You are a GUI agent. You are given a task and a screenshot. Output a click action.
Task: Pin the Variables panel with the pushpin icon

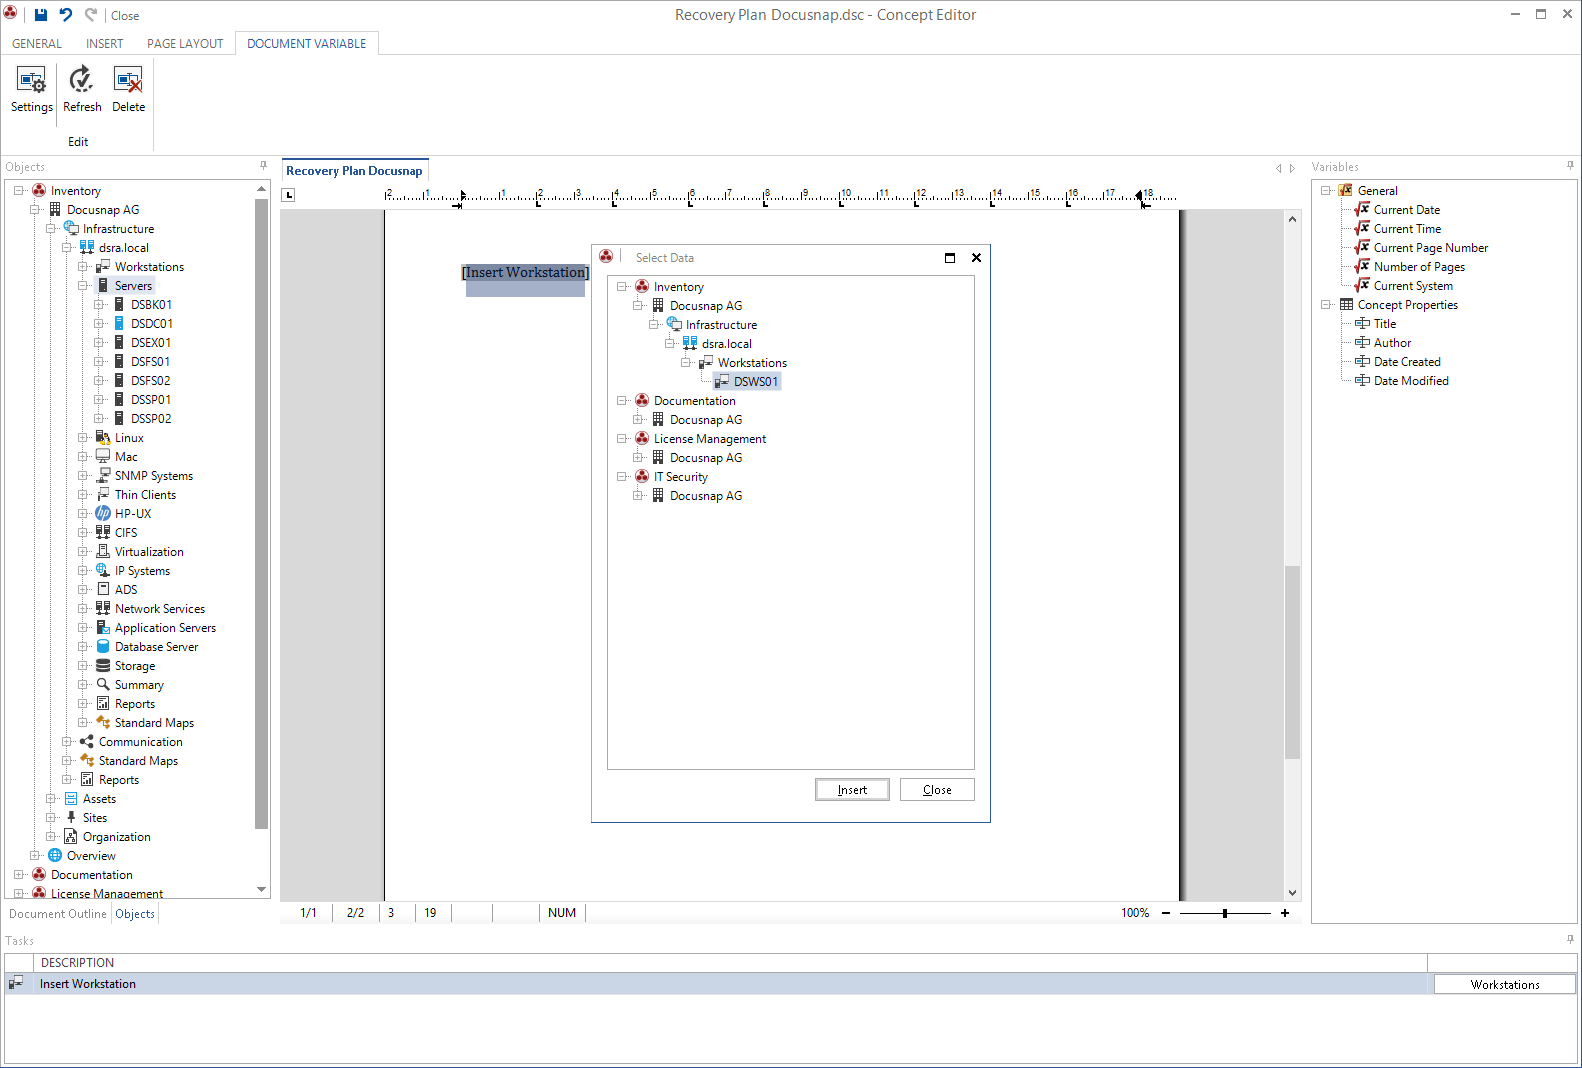click(x=1570, y=166)
